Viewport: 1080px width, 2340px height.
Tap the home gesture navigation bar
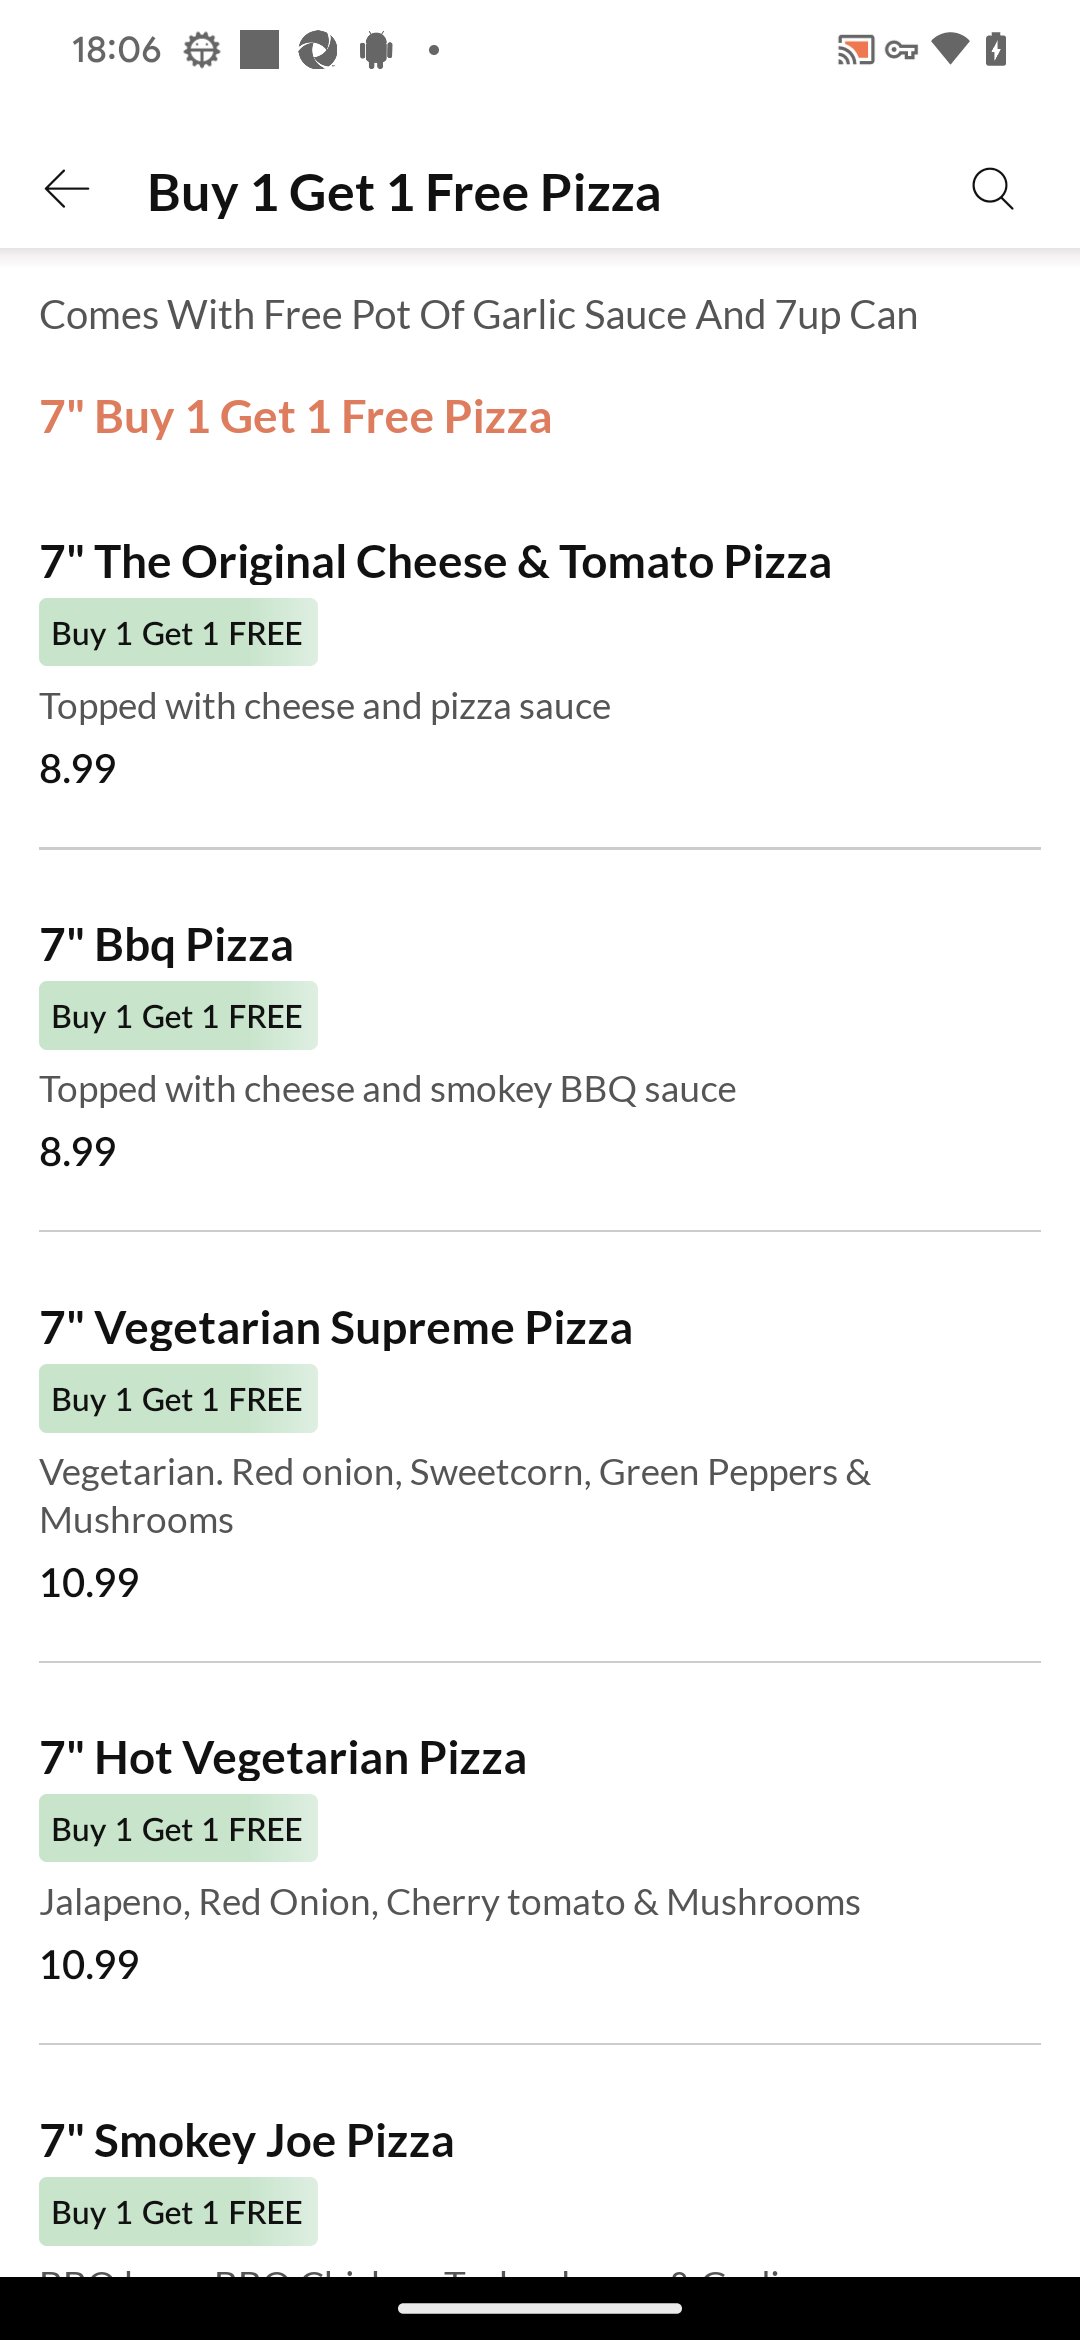540,2308
